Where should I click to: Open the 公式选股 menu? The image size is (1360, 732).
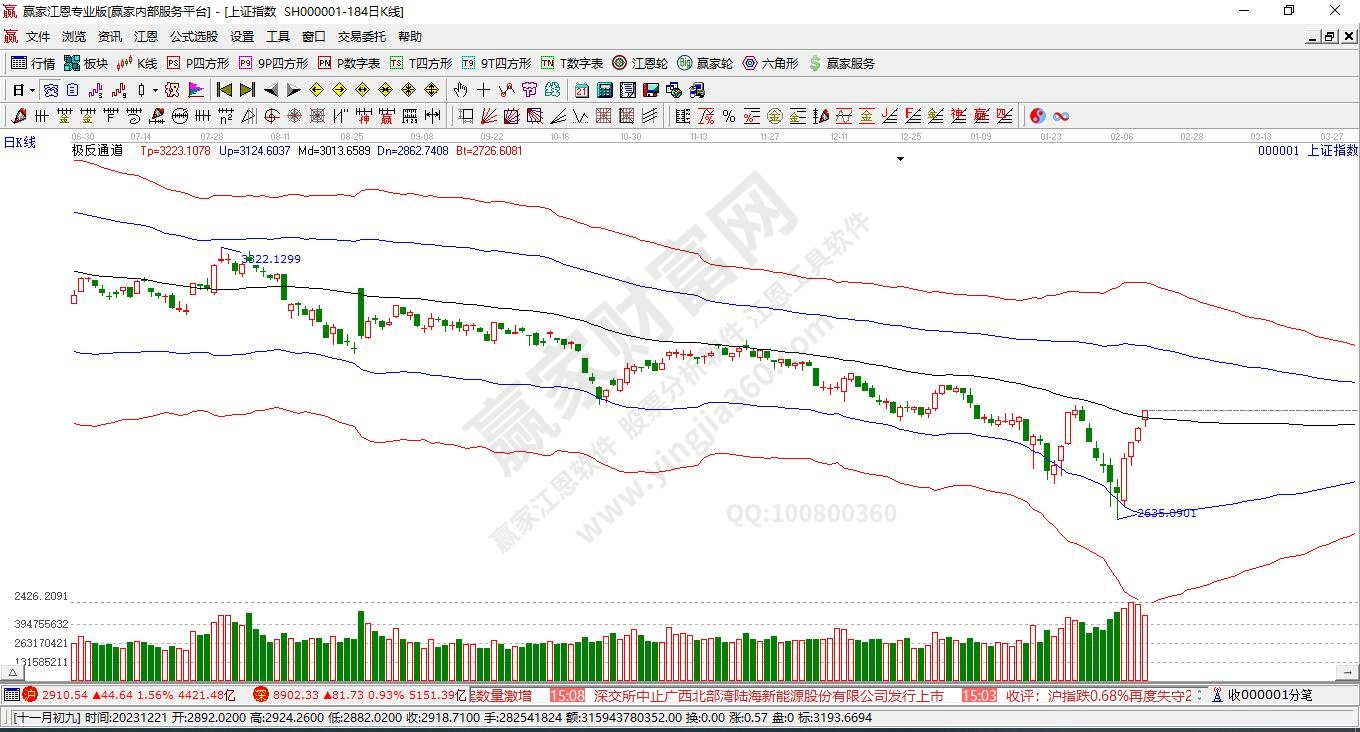(193, 36)
